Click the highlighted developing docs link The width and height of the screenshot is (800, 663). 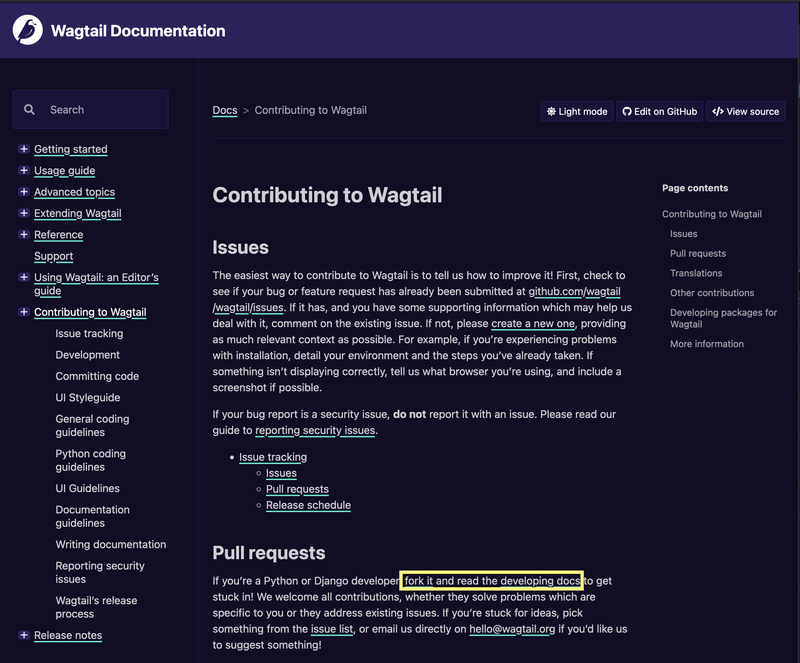[x=491, y=580]
